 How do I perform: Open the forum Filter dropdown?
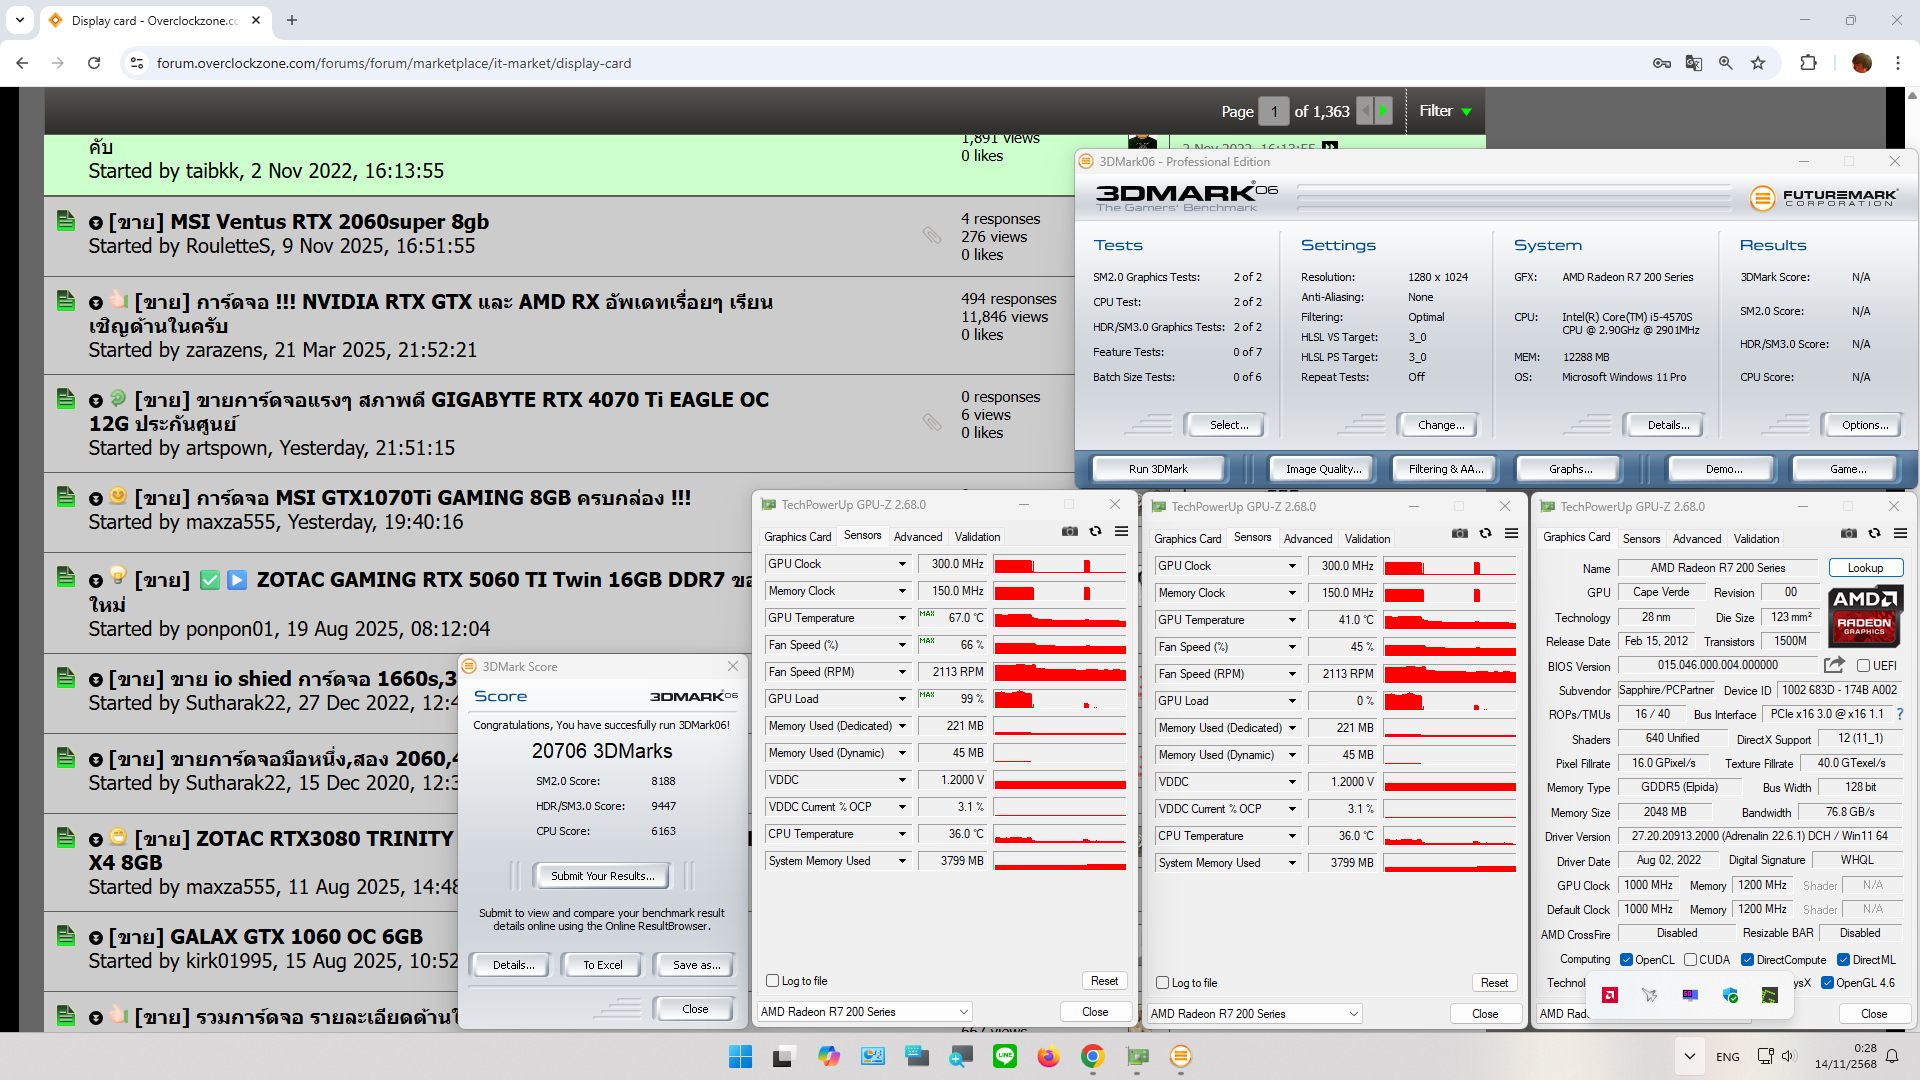(x=1445, y=111)
